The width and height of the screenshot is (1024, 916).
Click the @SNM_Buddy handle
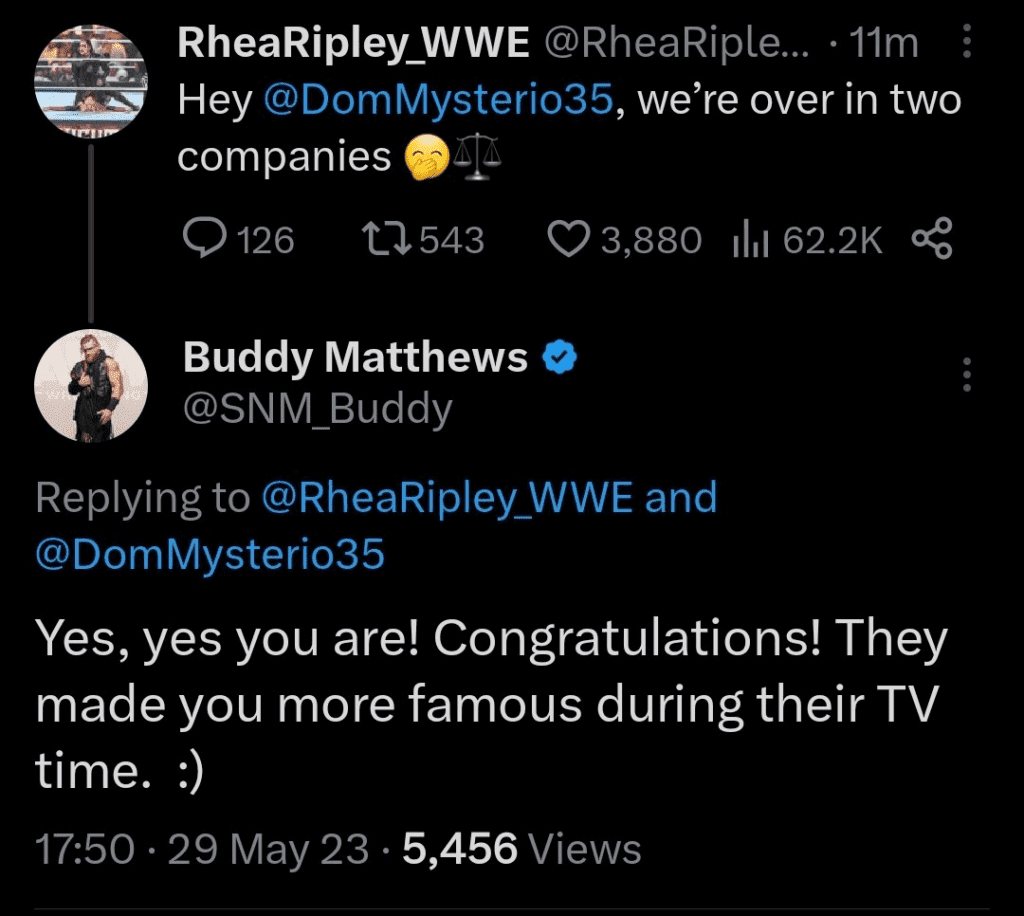(317, 409)
